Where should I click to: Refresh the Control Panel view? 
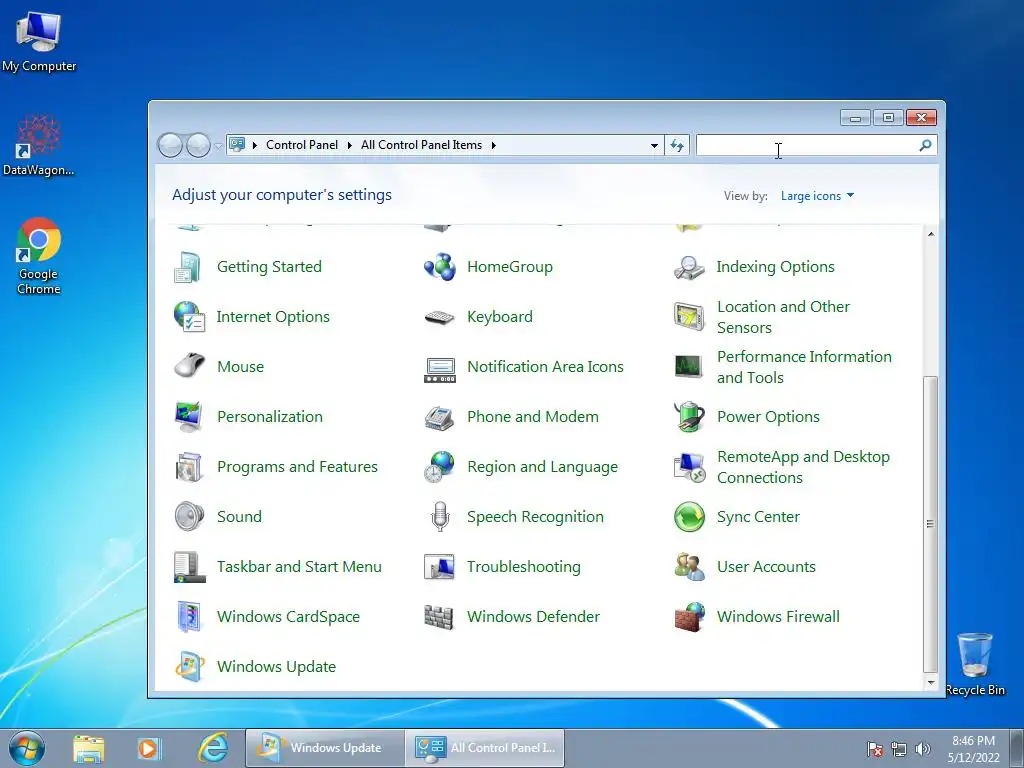click(677, 146)
